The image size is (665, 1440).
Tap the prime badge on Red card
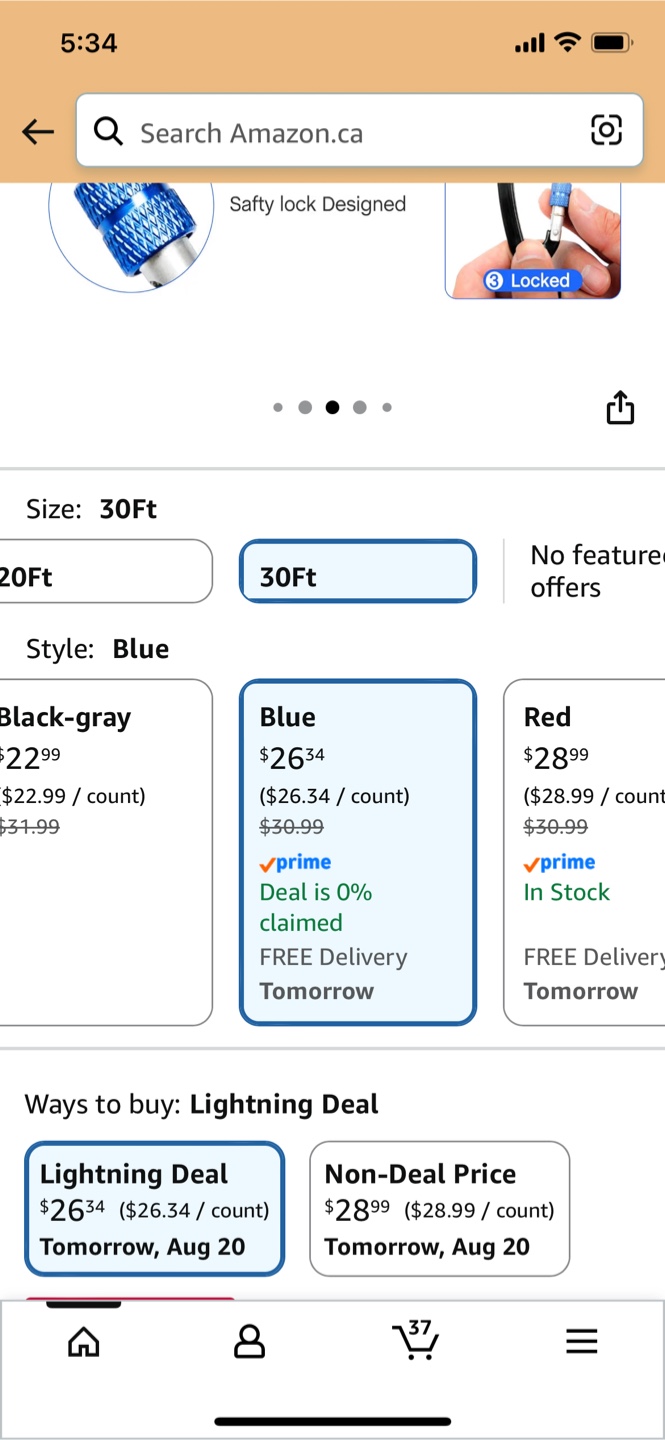tap(559, 863)
